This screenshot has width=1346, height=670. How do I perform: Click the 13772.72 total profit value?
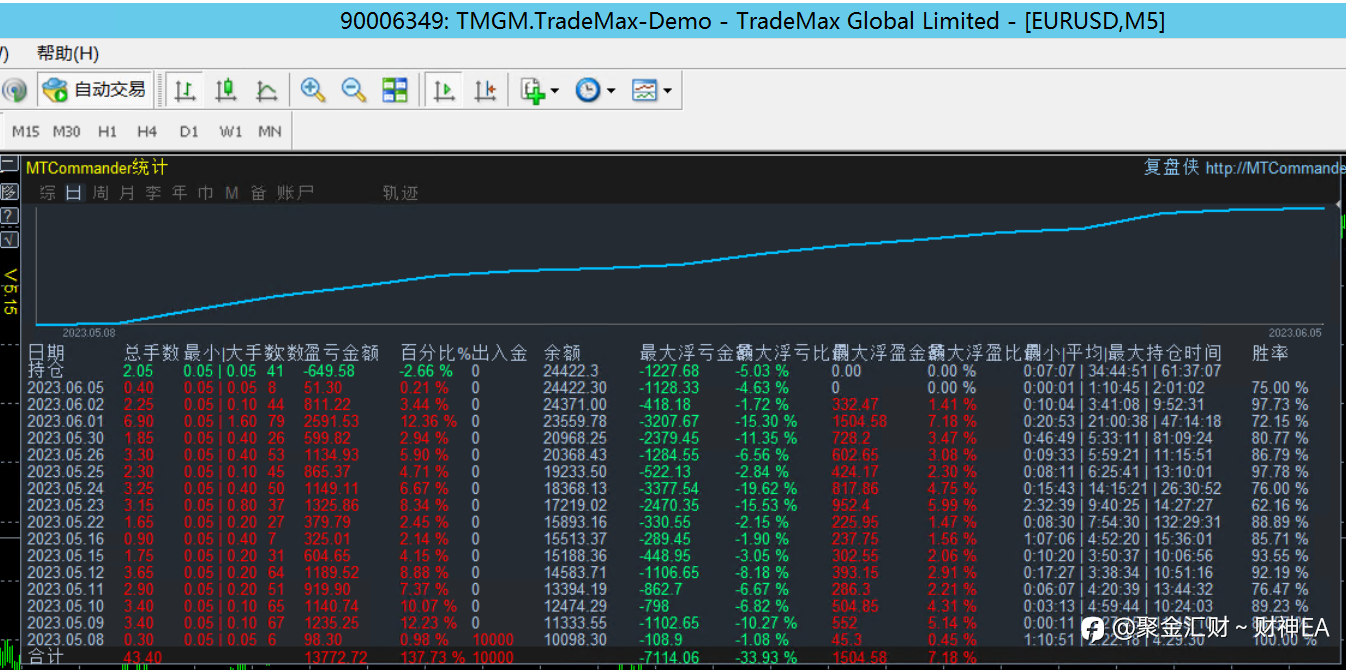(336, 657)
